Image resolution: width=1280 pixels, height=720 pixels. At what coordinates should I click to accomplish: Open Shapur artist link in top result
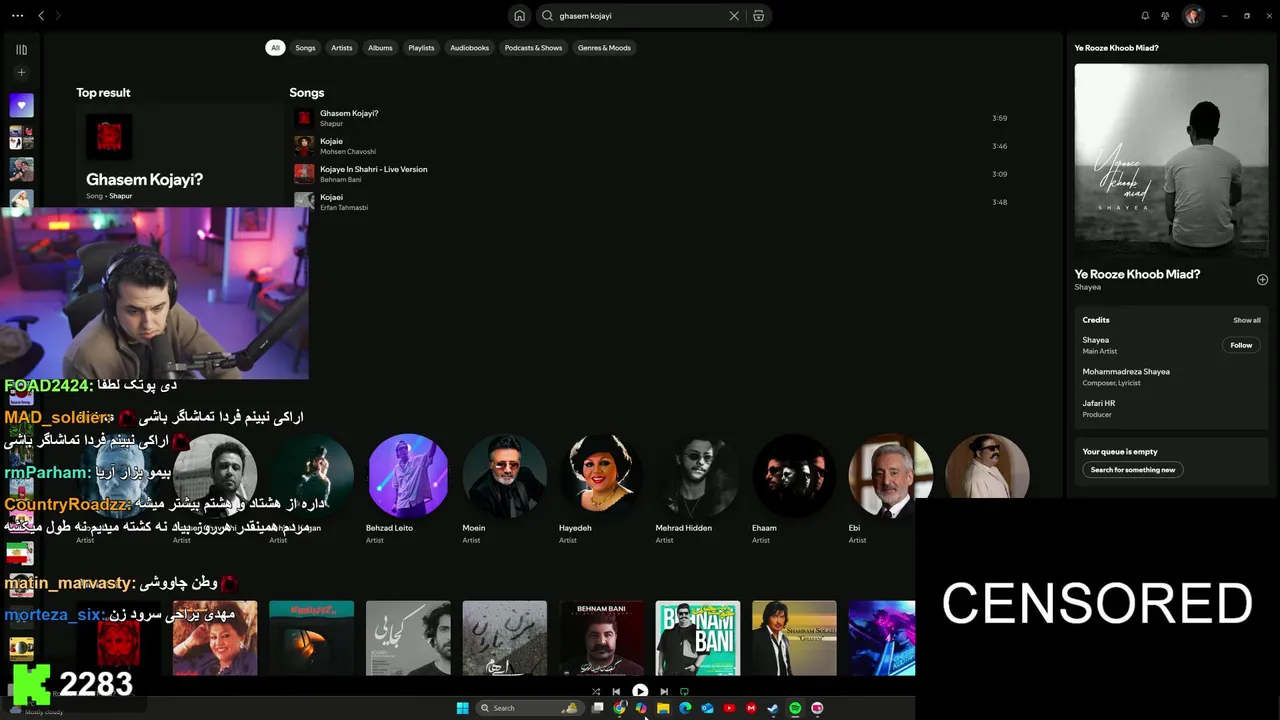coord(120,196)
